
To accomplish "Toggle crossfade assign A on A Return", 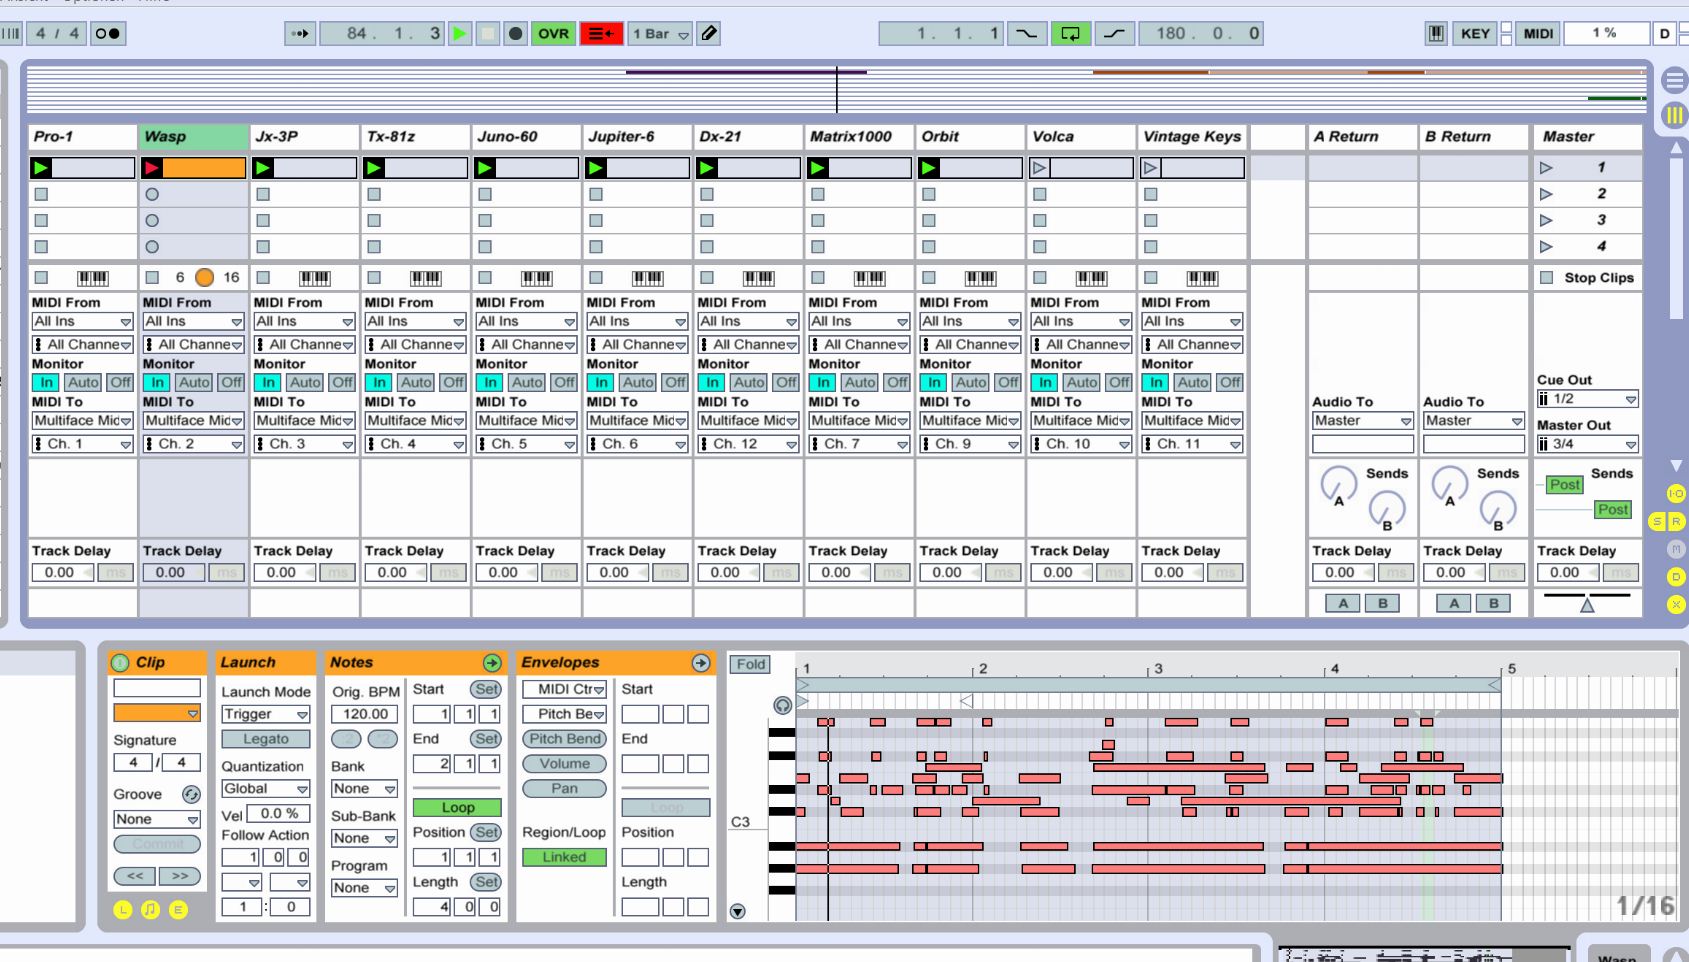I will click(1343, 603).
